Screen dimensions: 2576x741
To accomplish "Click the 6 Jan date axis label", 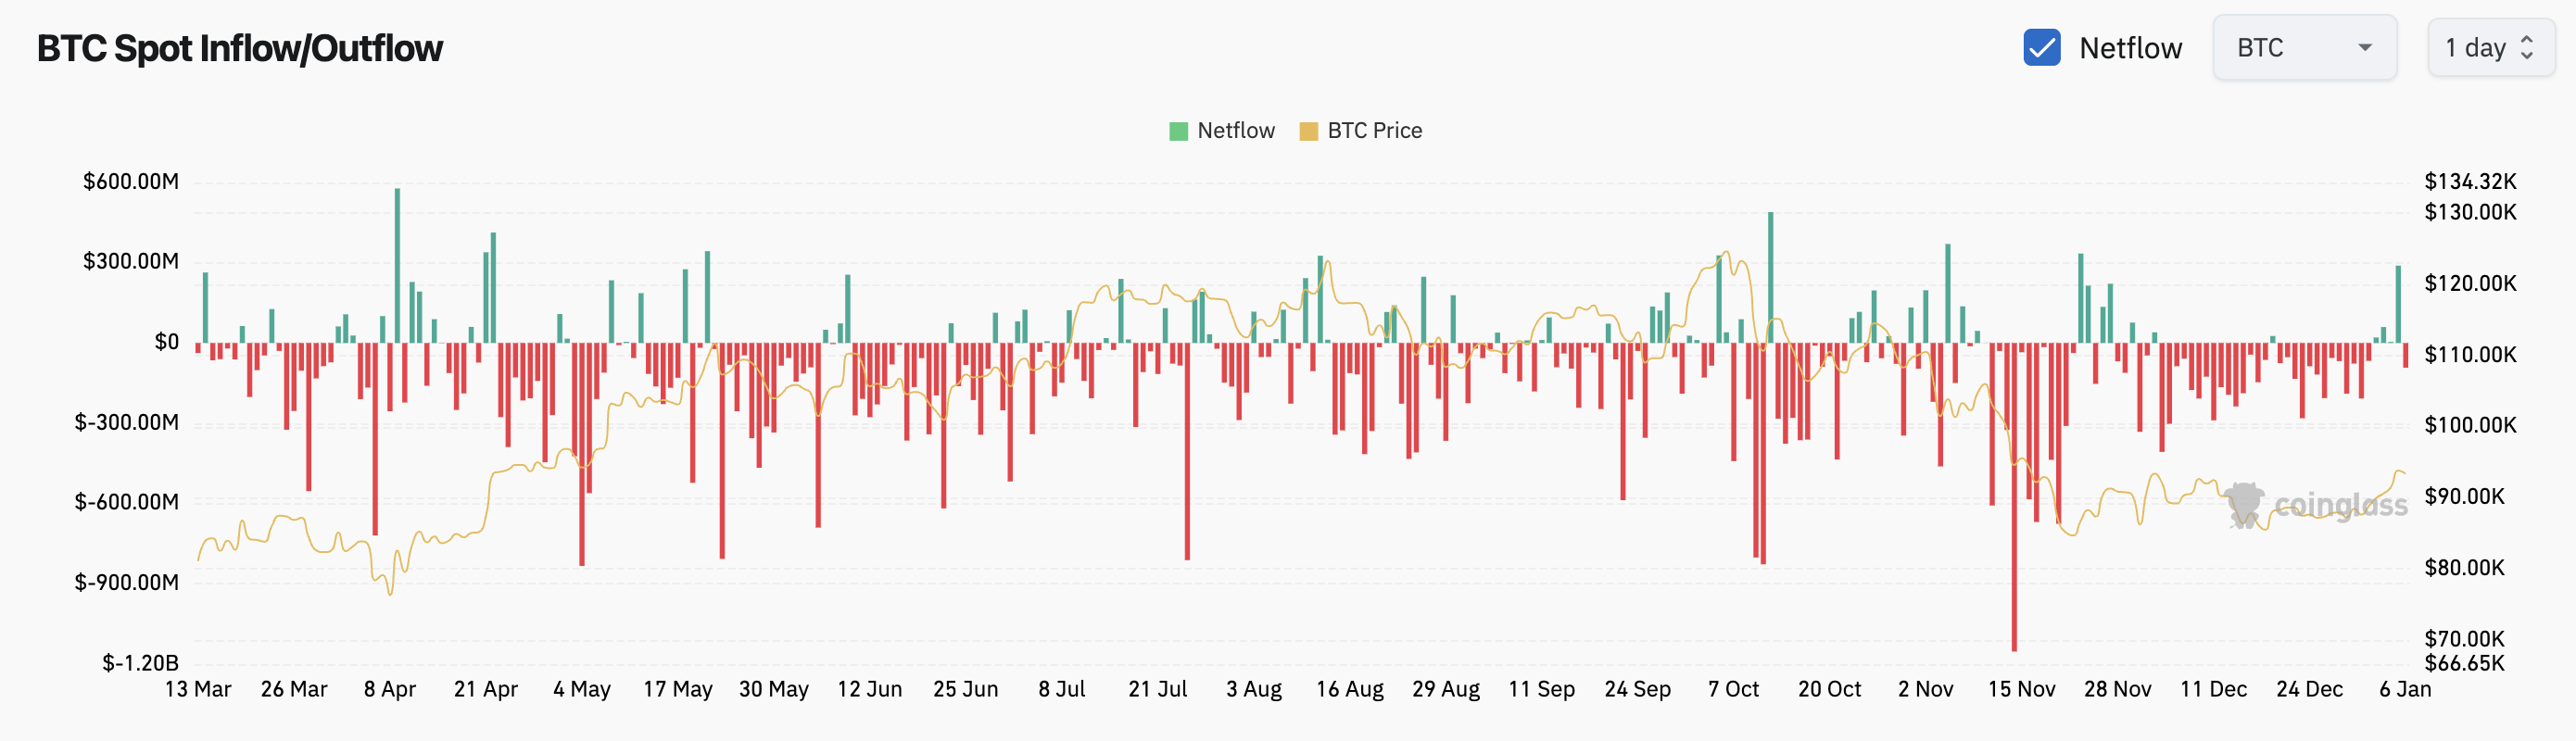I will pos(2405,689).
